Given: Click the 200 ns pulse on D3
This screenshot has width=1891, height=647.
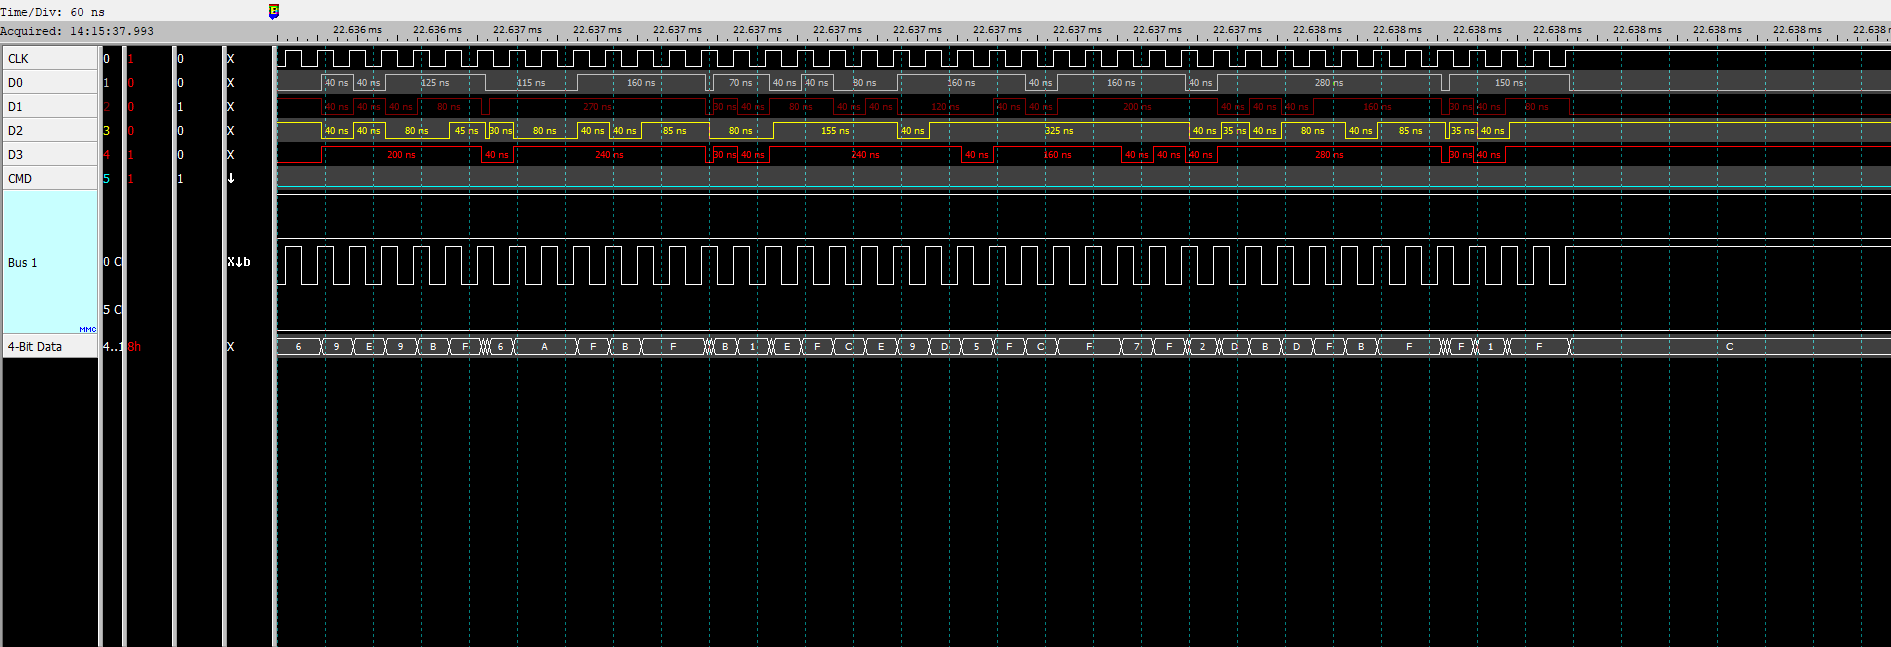Looking at the screenshot, I should [x=401, y=155].
